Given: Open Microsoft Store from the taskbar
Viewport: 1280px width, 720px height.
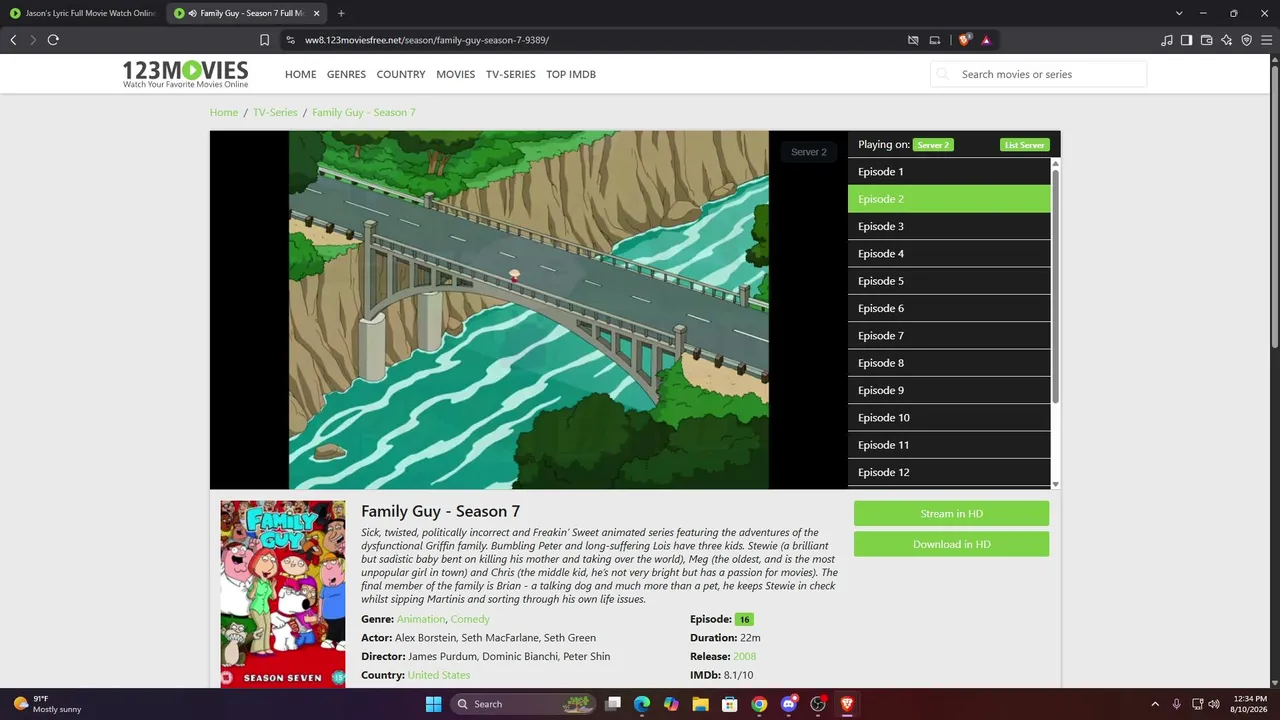Looking at the screenshot, I should pyautogui.click(x=730, y=704).
